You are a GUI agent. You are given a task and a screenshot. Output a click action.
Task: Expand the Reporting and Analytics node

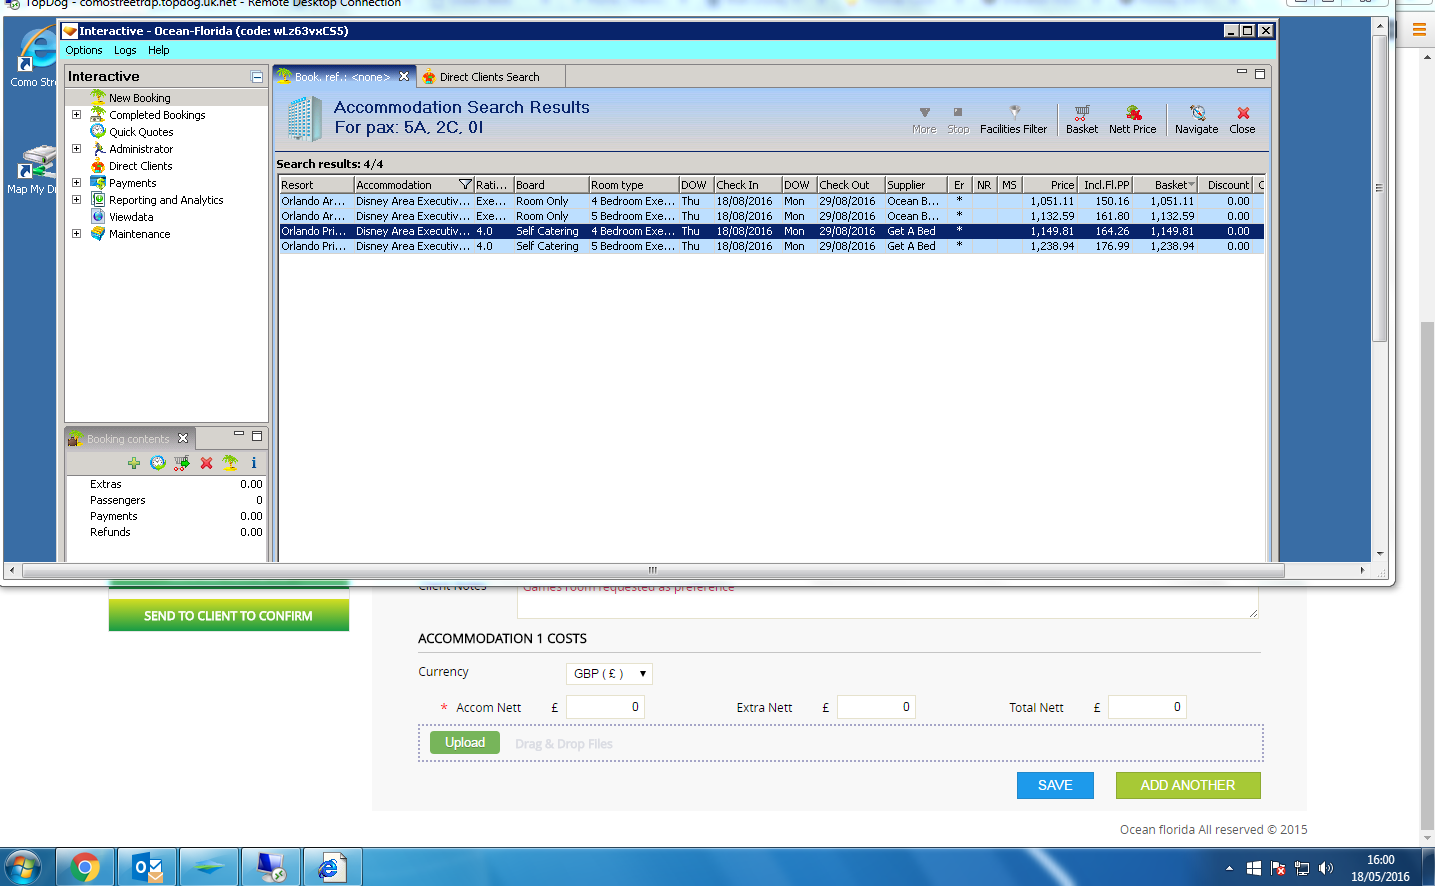[76, 200]
